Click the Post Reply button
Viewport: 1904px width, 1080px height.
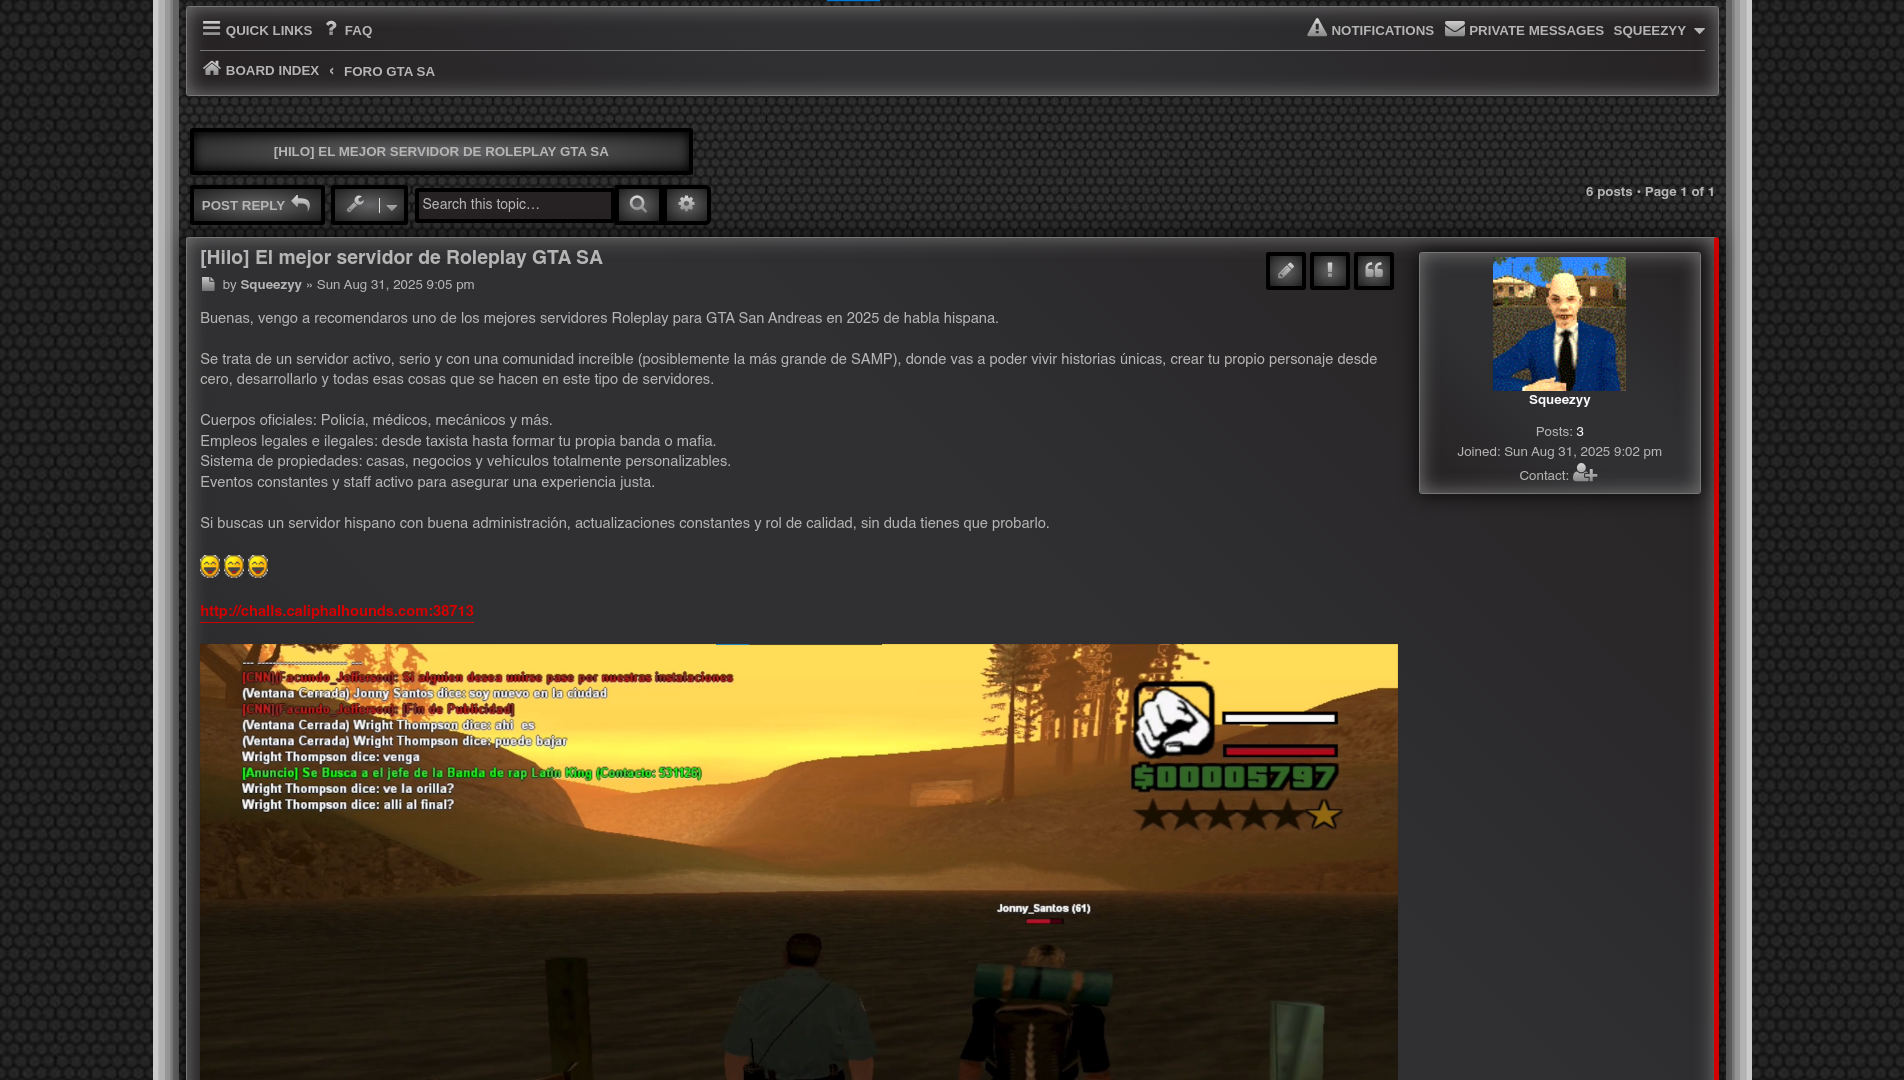[257, 205]
